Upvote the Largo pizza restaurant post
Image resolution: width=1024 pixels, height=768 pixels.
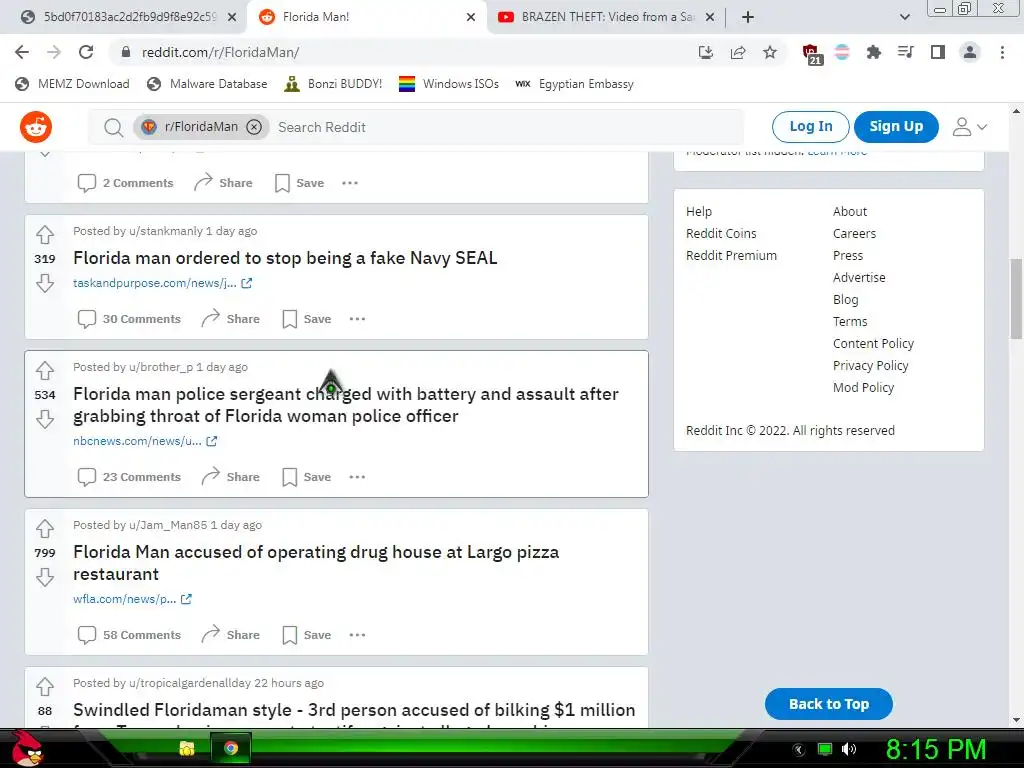pos(45,528)
